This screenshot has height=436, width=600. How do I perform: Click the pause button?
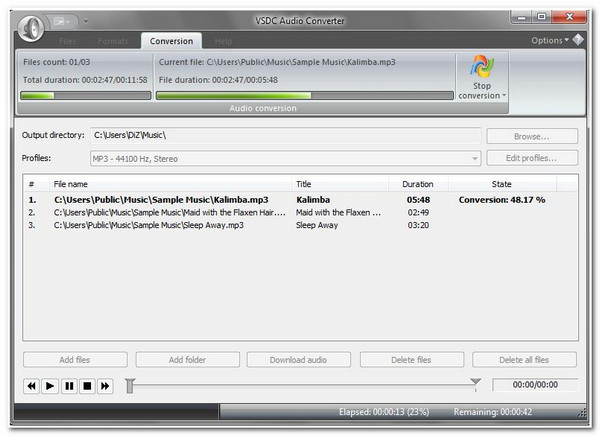tap(69, 386)
